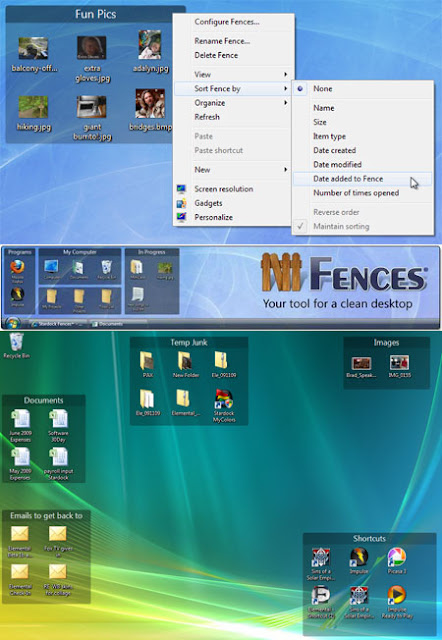Click the Temp Junk fence title
Viewport: 442px width, 640px height.
[x=189, y=342]
